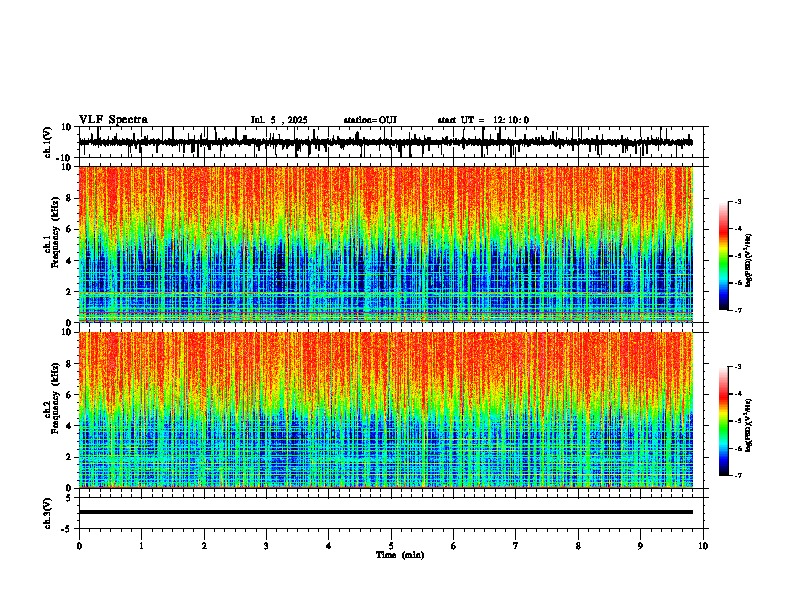Click the ch.2 colorbar log(PSD) label
This screenshot has height=612, width=792.
pos(748,425)
